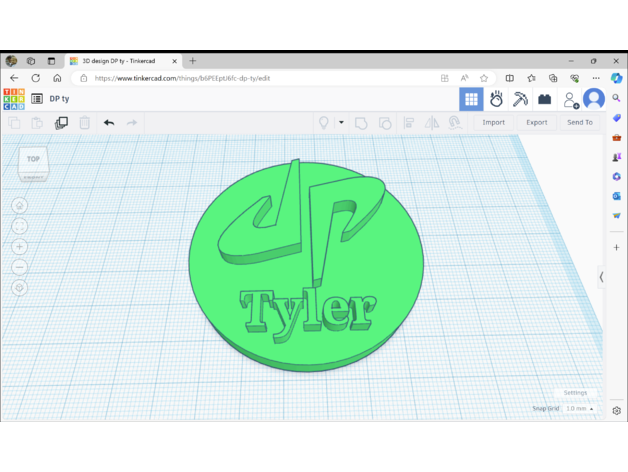Viewport: 628px width, 472px height.
Task: Click the Send To button
Action: tap(580, 122)
